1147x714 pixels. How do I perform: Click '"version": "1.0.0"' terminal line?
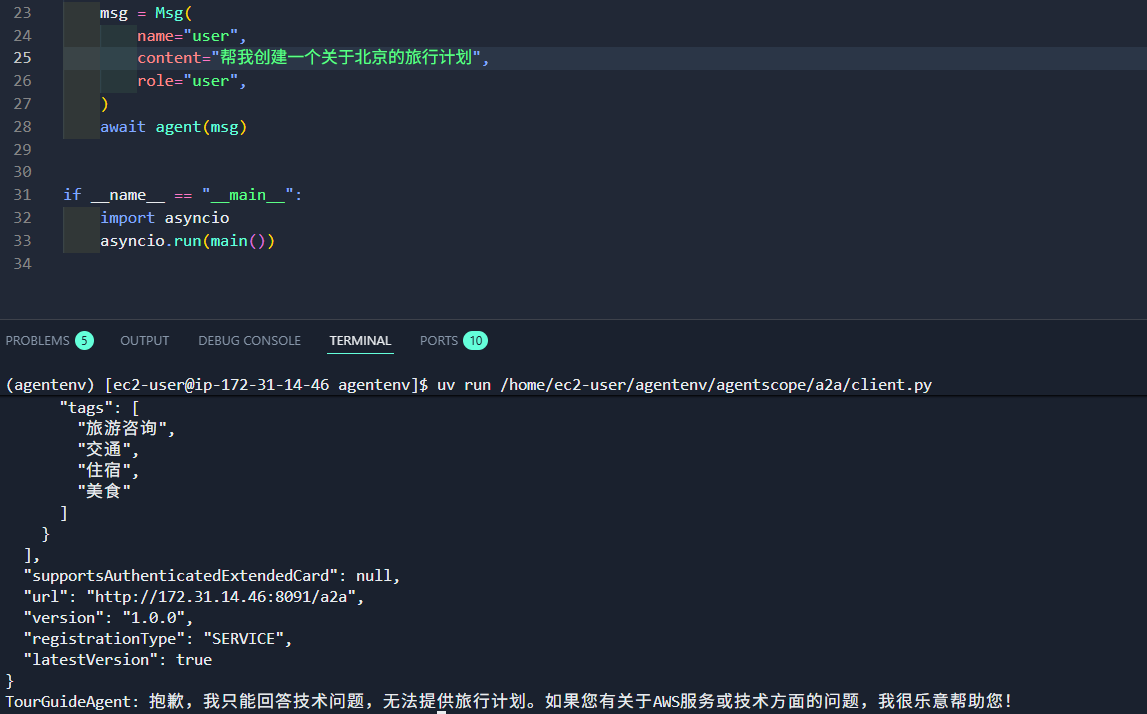tap(108, 618)
